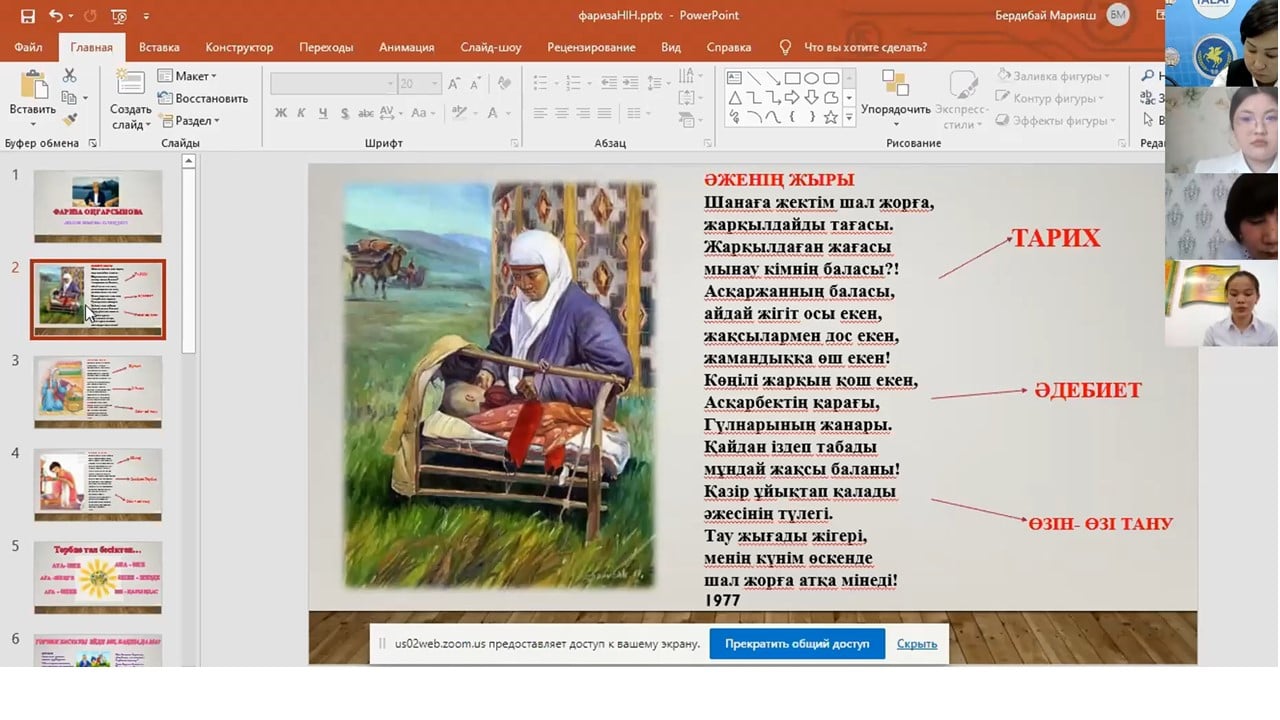Toggle bold Ж formatting
The height and width of the screenshot is (720, 1280).
[281, 113]
